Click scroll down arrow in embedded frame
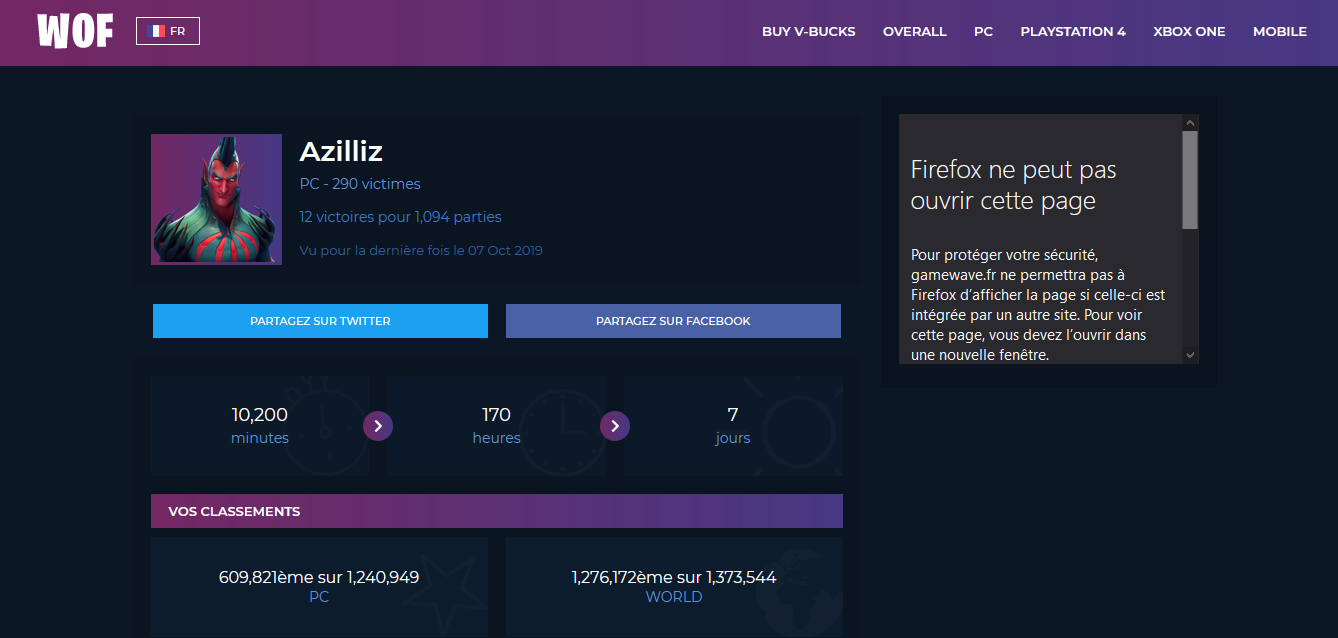The width and height of the screenshot is (1338, 638). pyautogui.click(x=1190, y=355)
